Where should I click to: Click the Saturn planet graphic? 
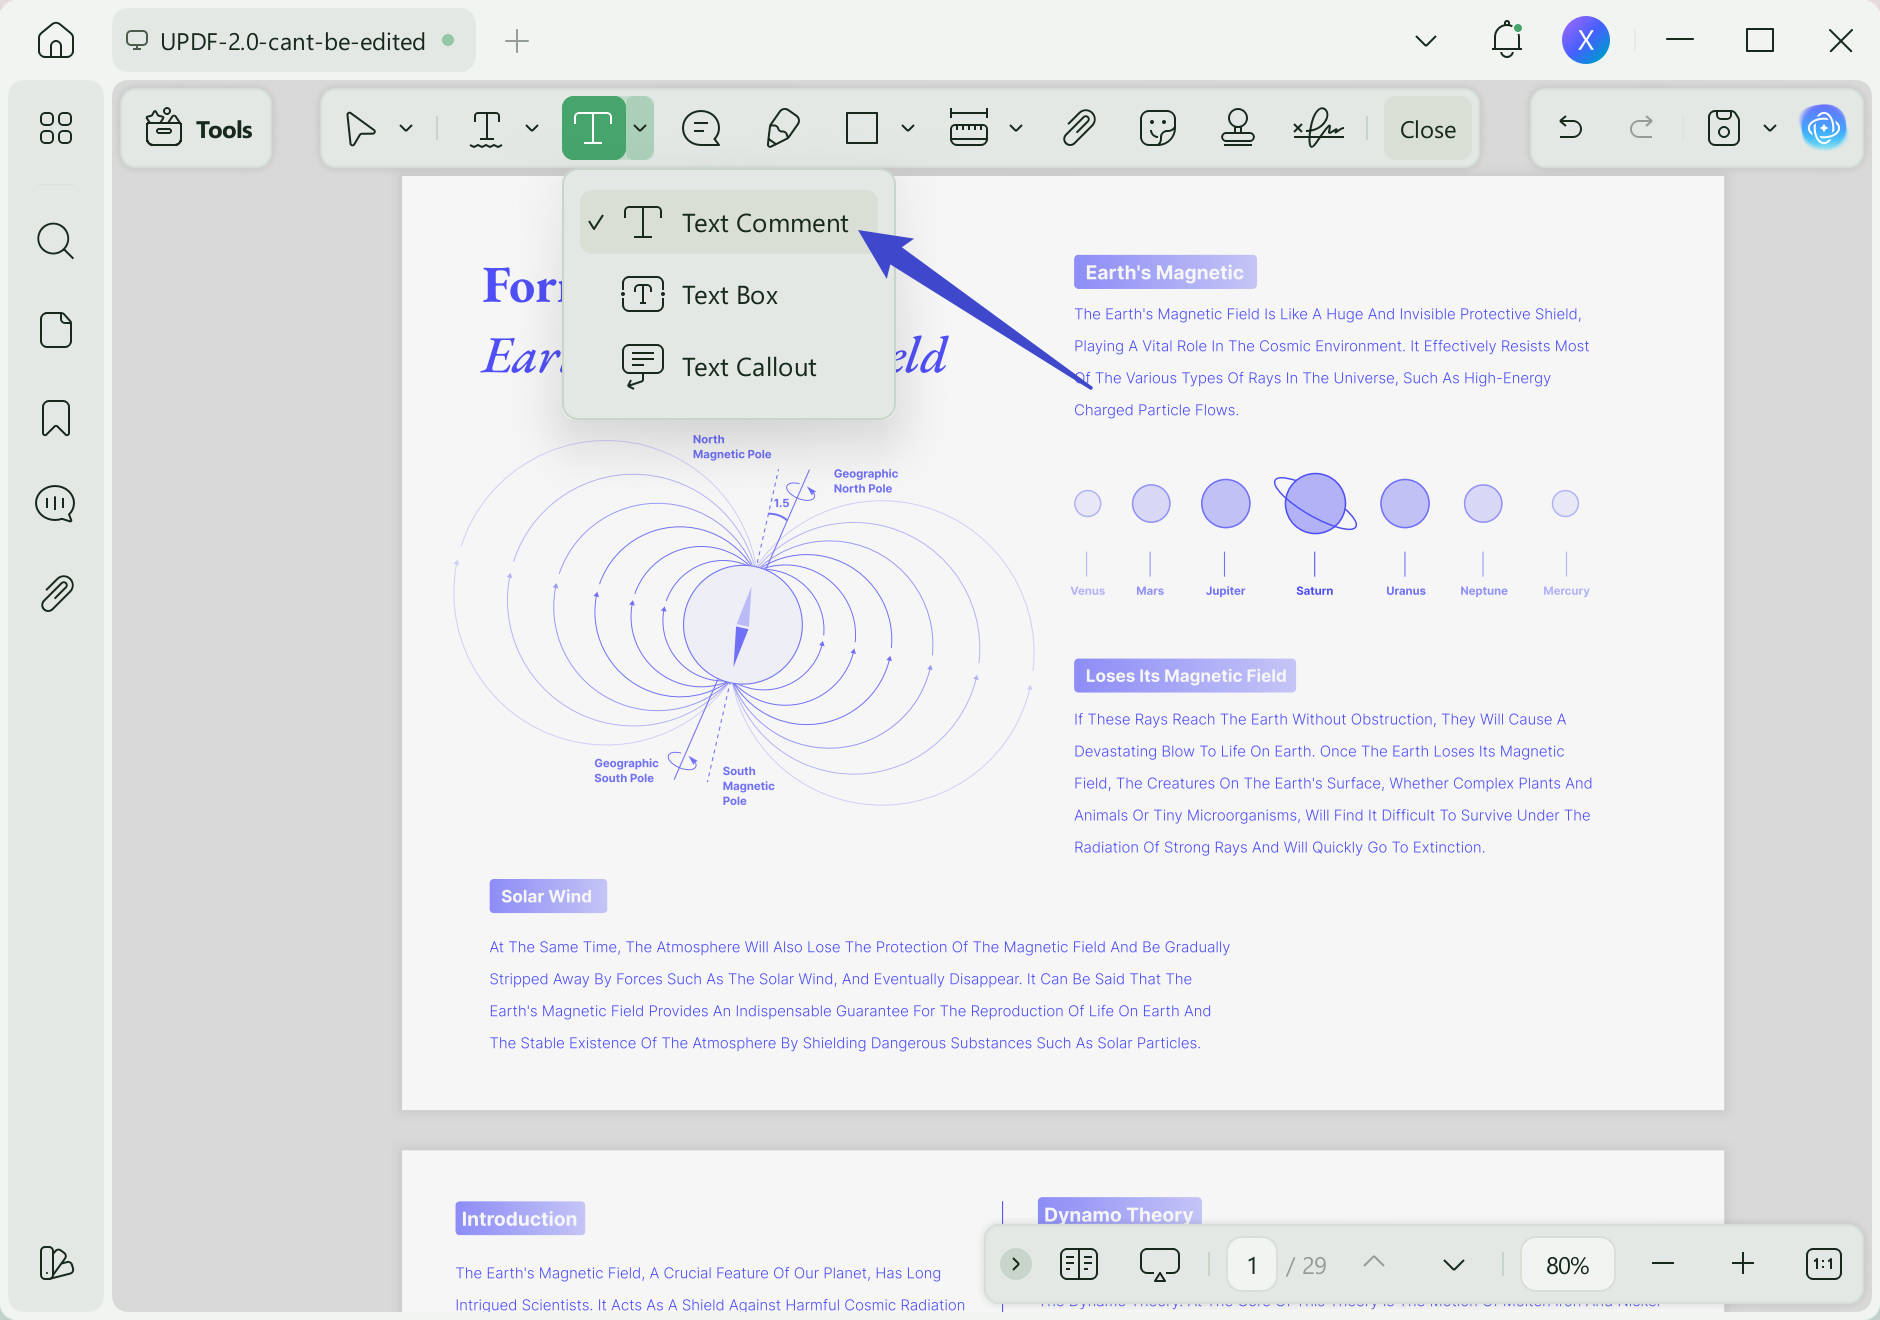[x=1315, y=502]
